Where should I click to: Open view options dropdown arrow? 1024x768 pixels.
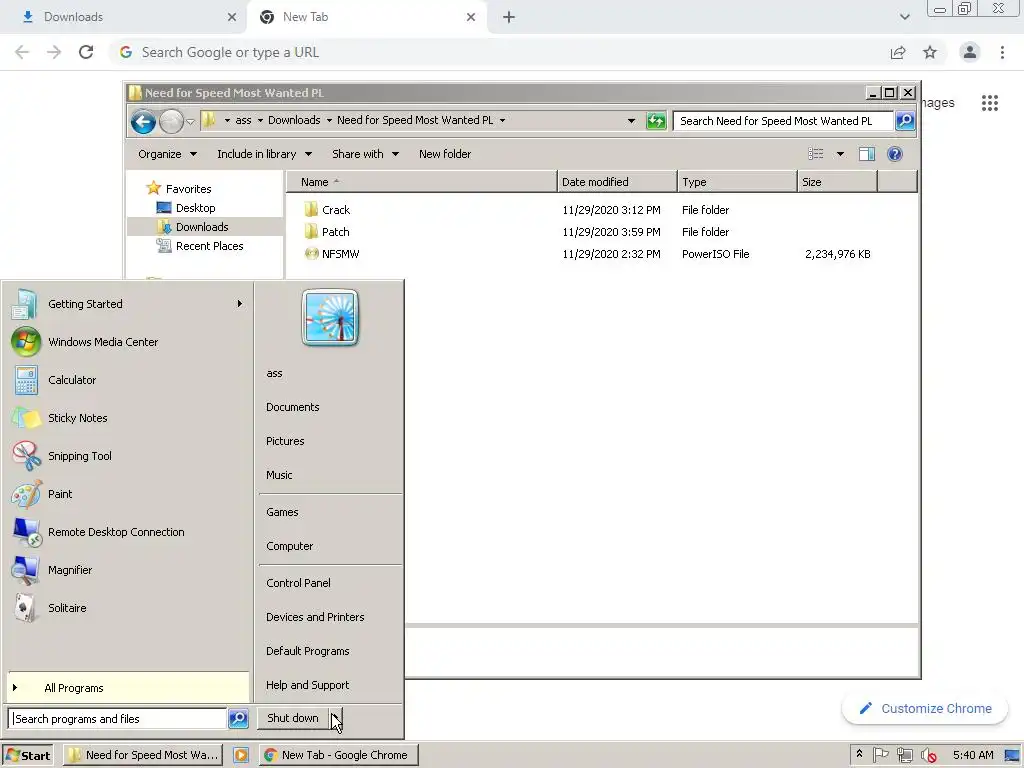pos(840,154)
